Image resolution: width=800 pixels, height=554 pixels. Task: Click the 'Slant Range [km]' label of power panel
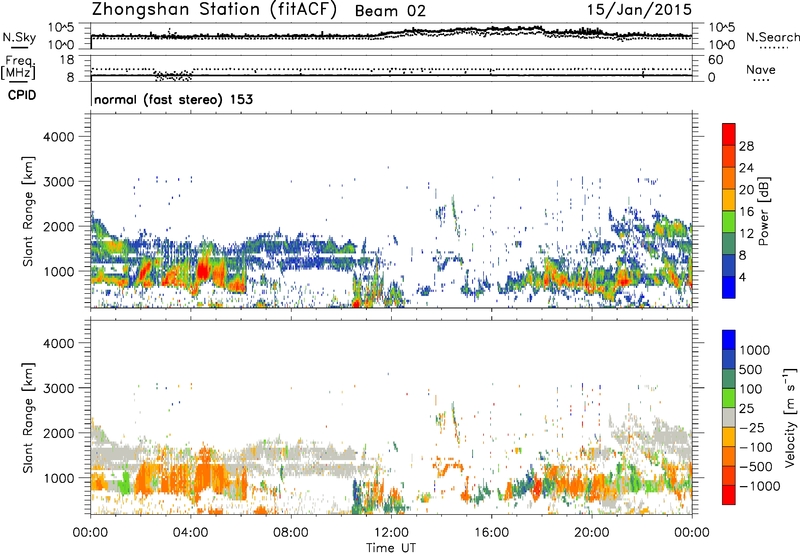[x=28, y=211]
